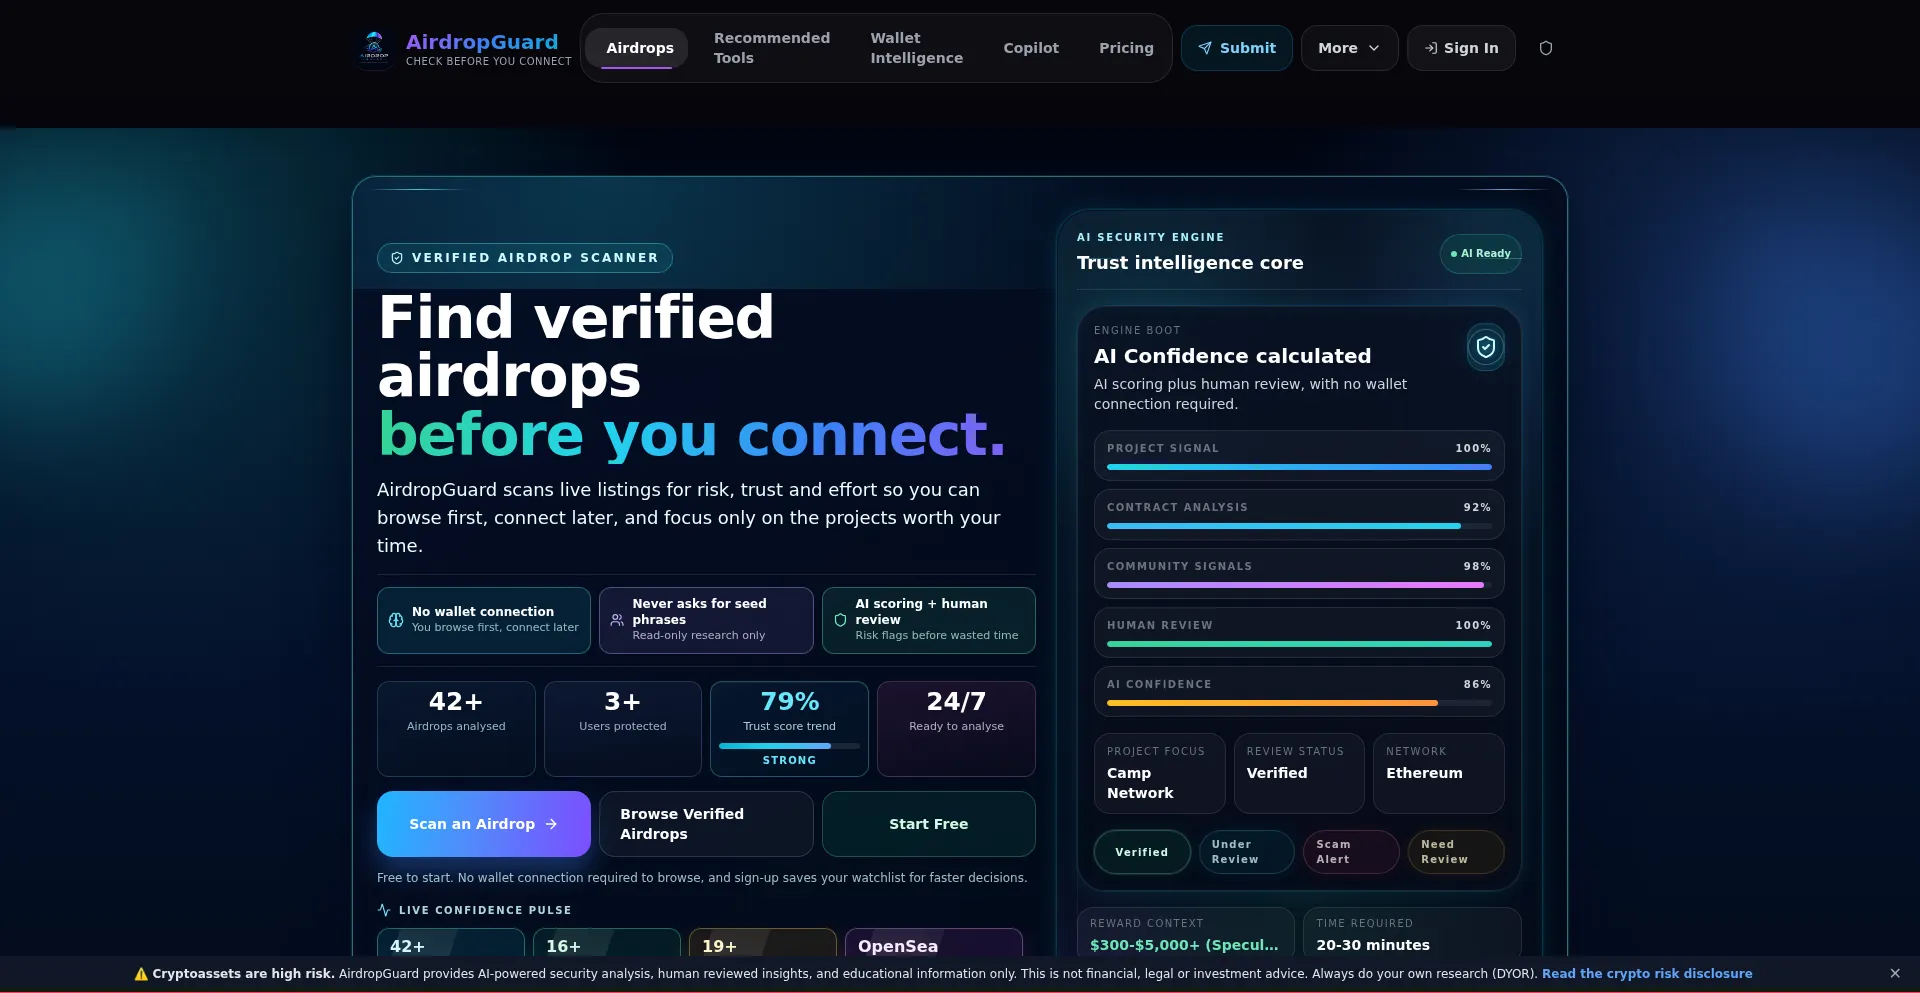Click the users icon in seed phrases card

[617, 620]
